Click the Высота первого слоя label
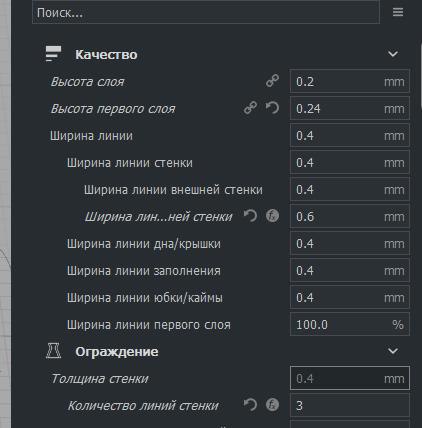422x428 pixels. pyautogui.click(x=113, y=109)
